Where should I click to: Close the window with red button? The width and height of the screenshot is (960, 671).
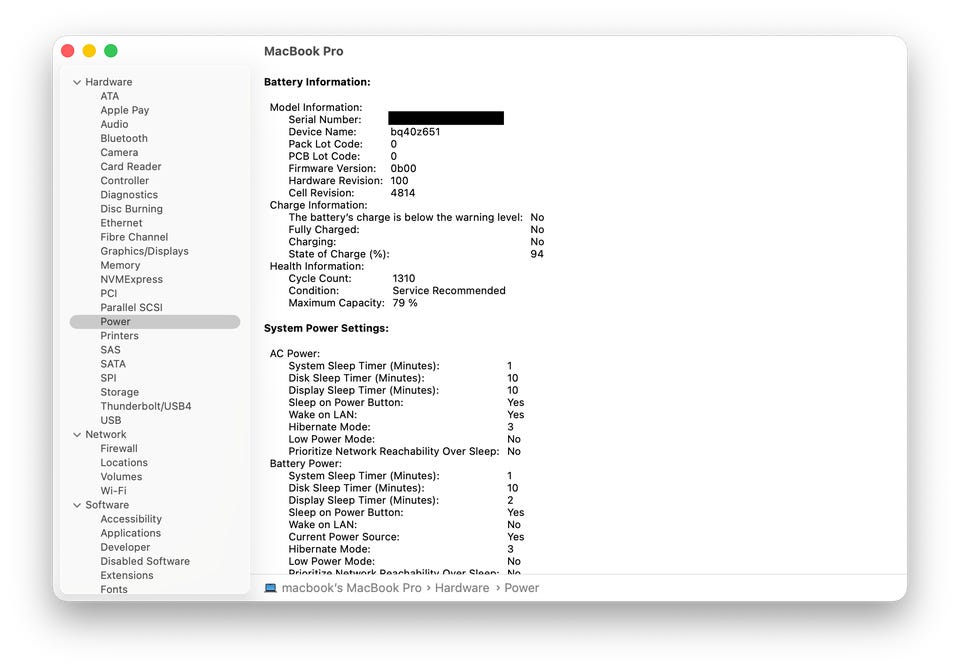coord(68,51)
